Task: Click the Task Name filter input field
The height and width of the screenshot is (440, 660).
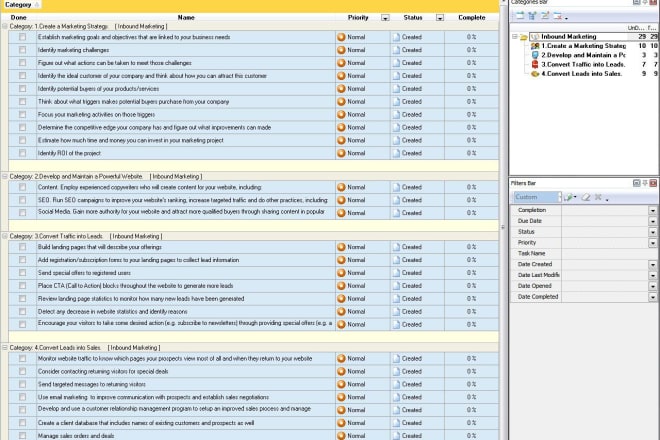Action: pos(609,253)
